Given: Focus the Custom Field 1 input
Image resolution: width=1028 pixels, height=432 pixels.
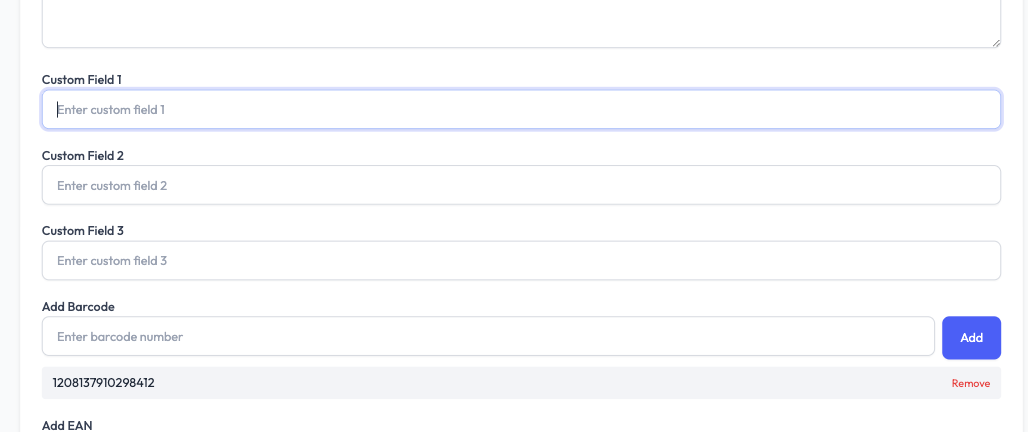Looking at the screenshot, I should (521, 110).
